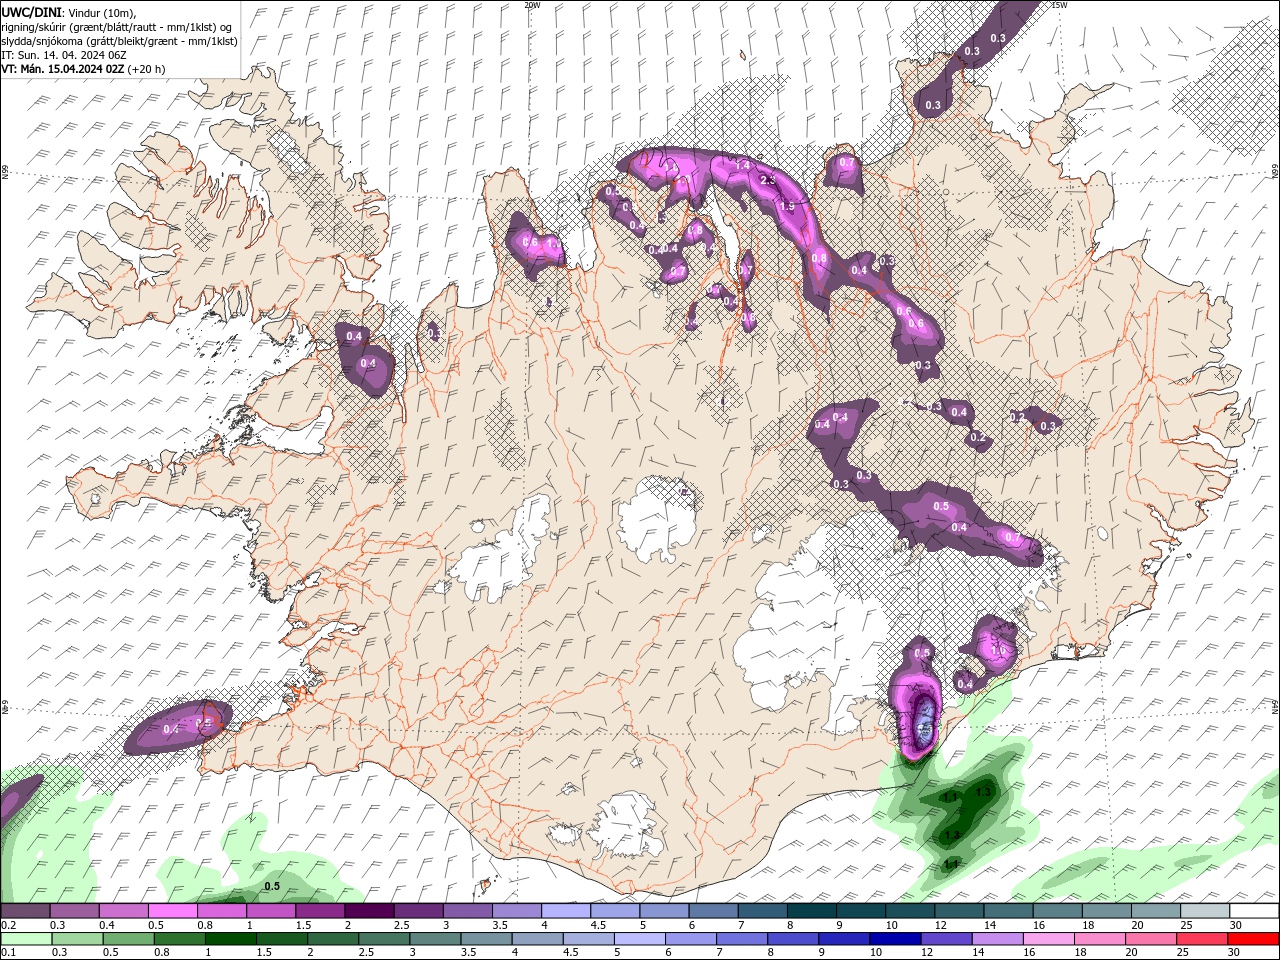Image resolution: width=1280 pixels, height=960 pixels.
Task: Click the 20W longitude label
Action: tap(532, 5)
